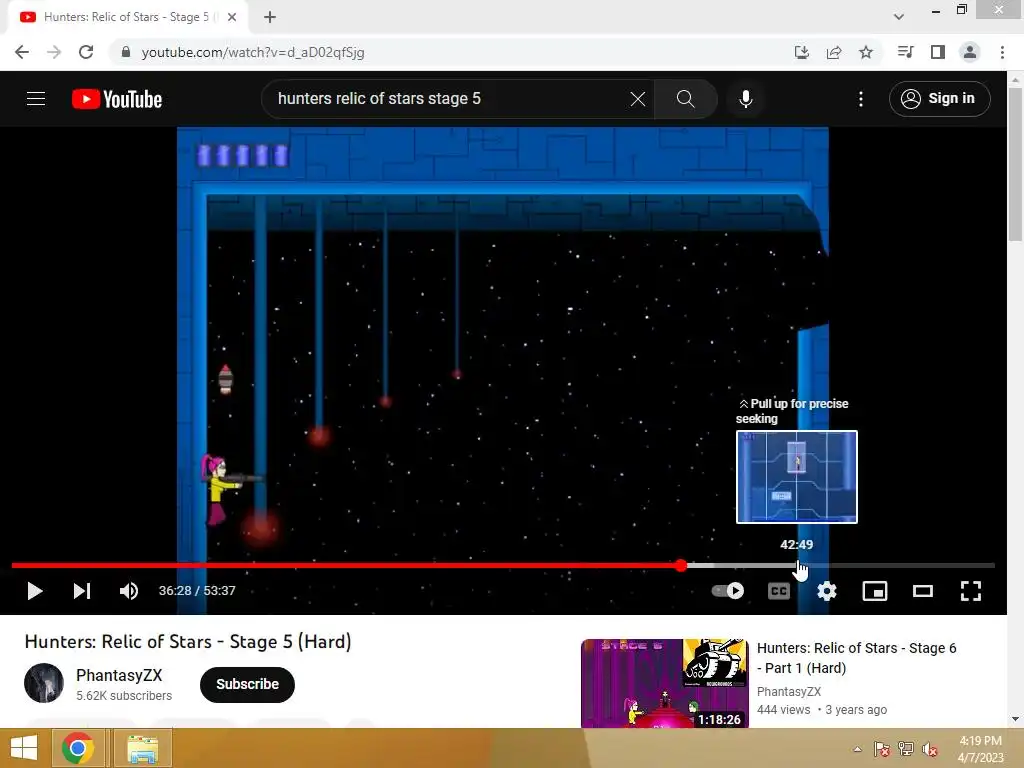This screenshot has height=768, width=1024.
Task: Click the seek preview thumbnail
Action: point(796,477)
